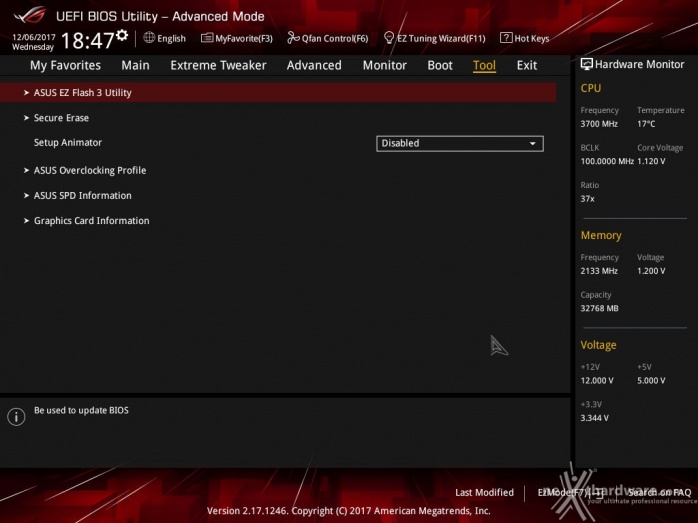Click the Hot Keys button

[524, 38]
